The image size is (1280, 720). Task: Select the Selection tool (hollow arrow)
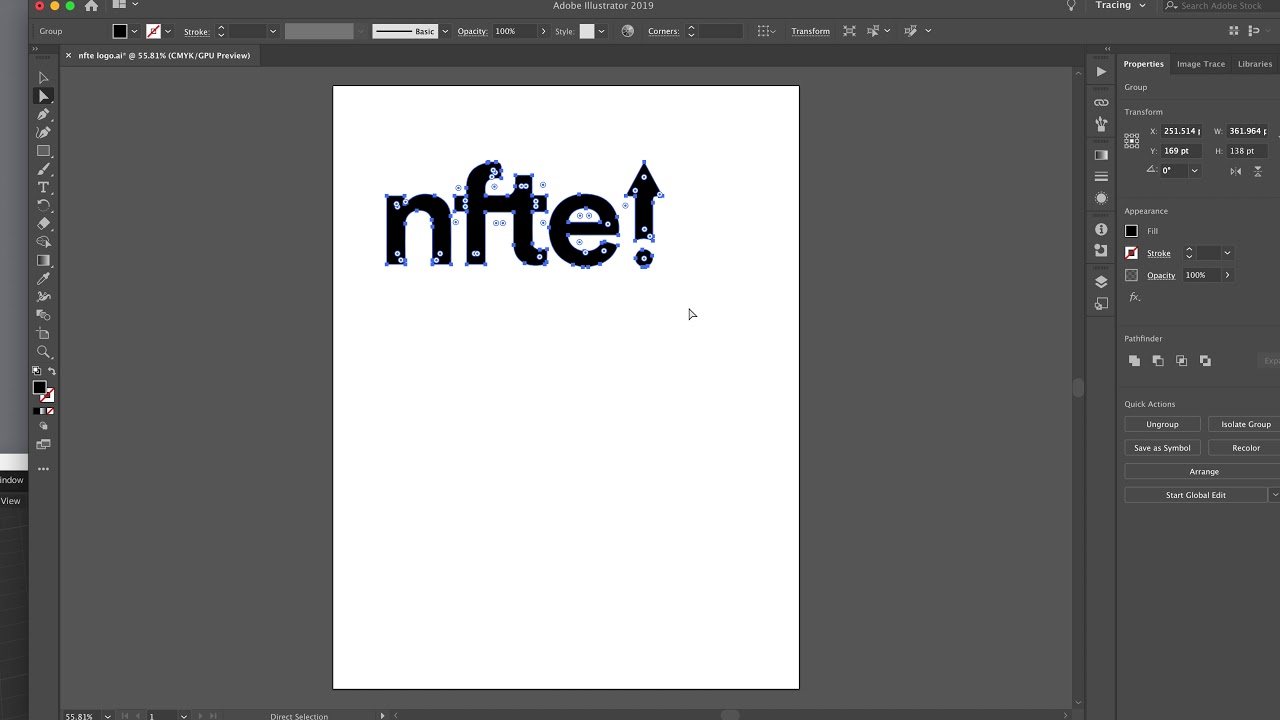[43, 77]
